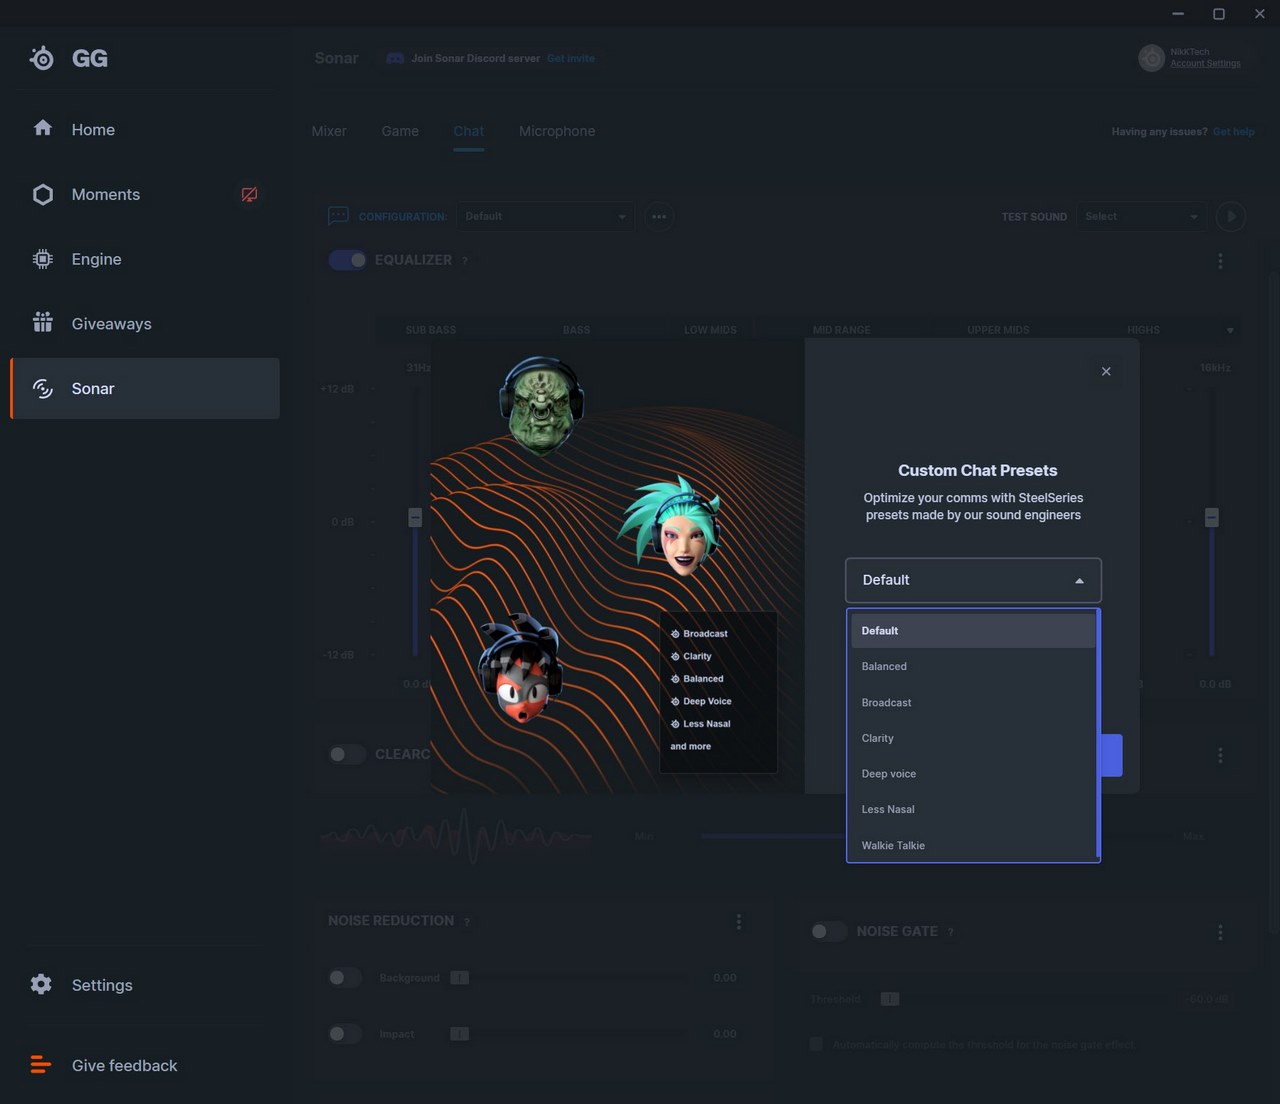
Task: Select Default preset in list
Action: coord(973,631)
